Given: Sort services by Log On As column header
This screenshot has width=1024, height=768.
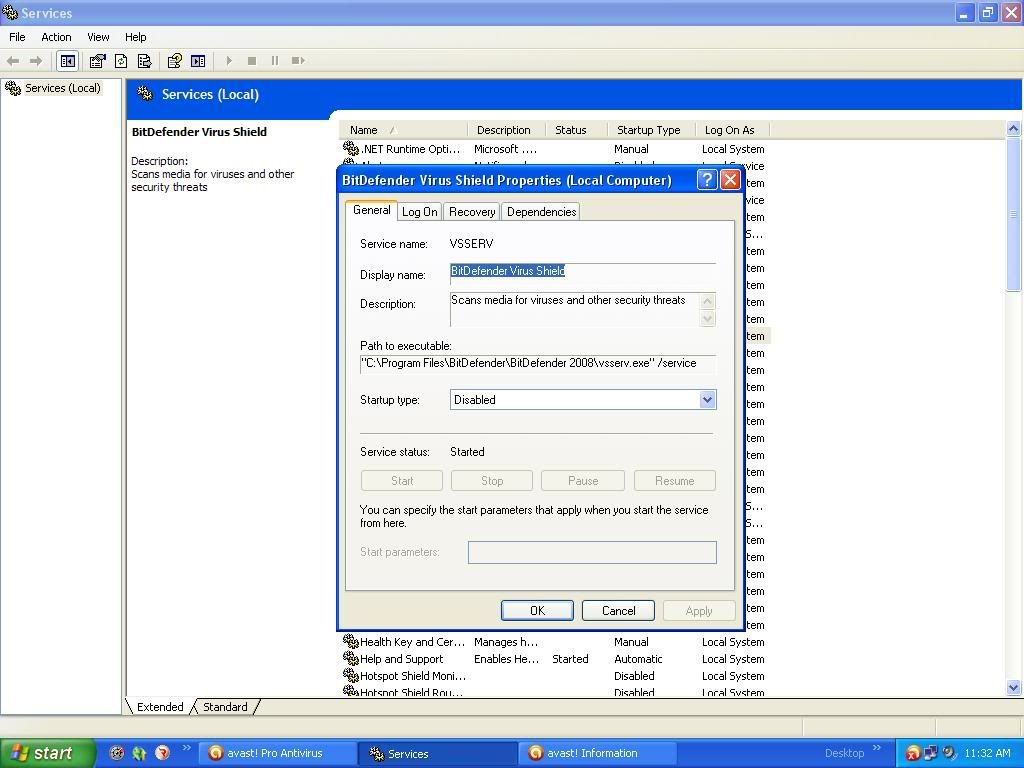Looking at the screenshot, I should point(732,130).
